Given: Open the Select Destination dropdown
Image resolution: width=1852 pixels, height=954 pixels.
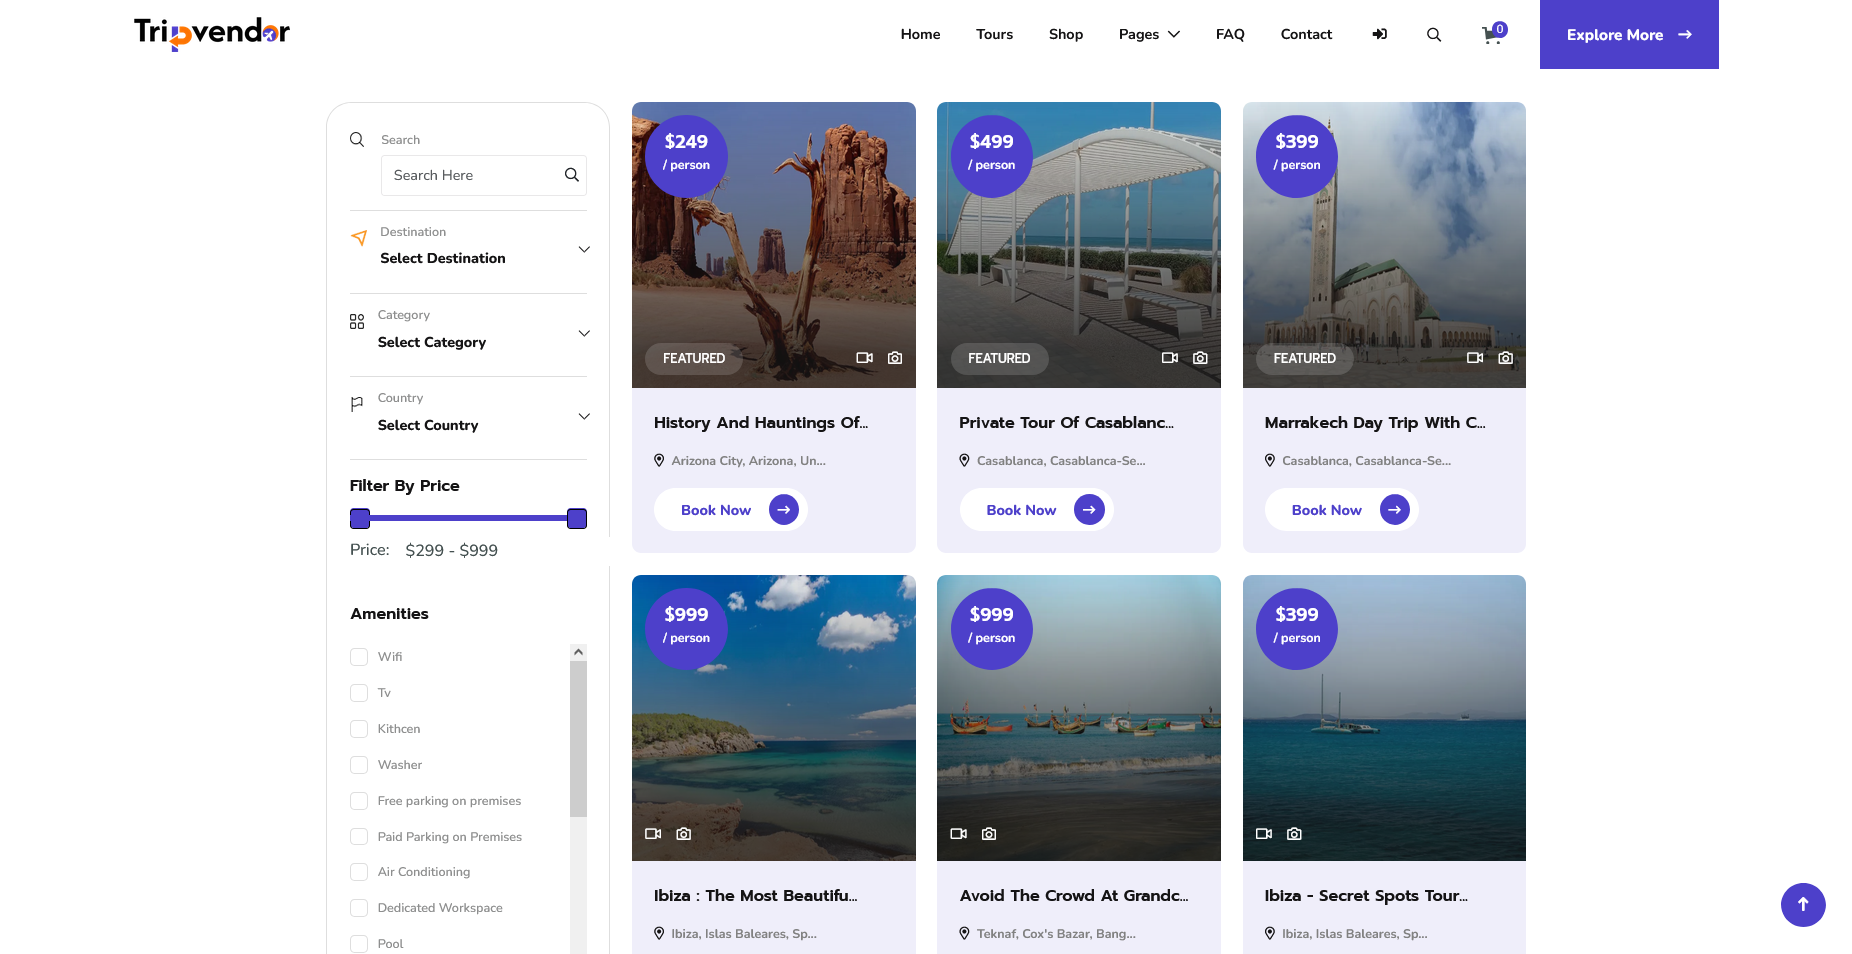Looking at the screenshot, I should (x=484, y=258).
